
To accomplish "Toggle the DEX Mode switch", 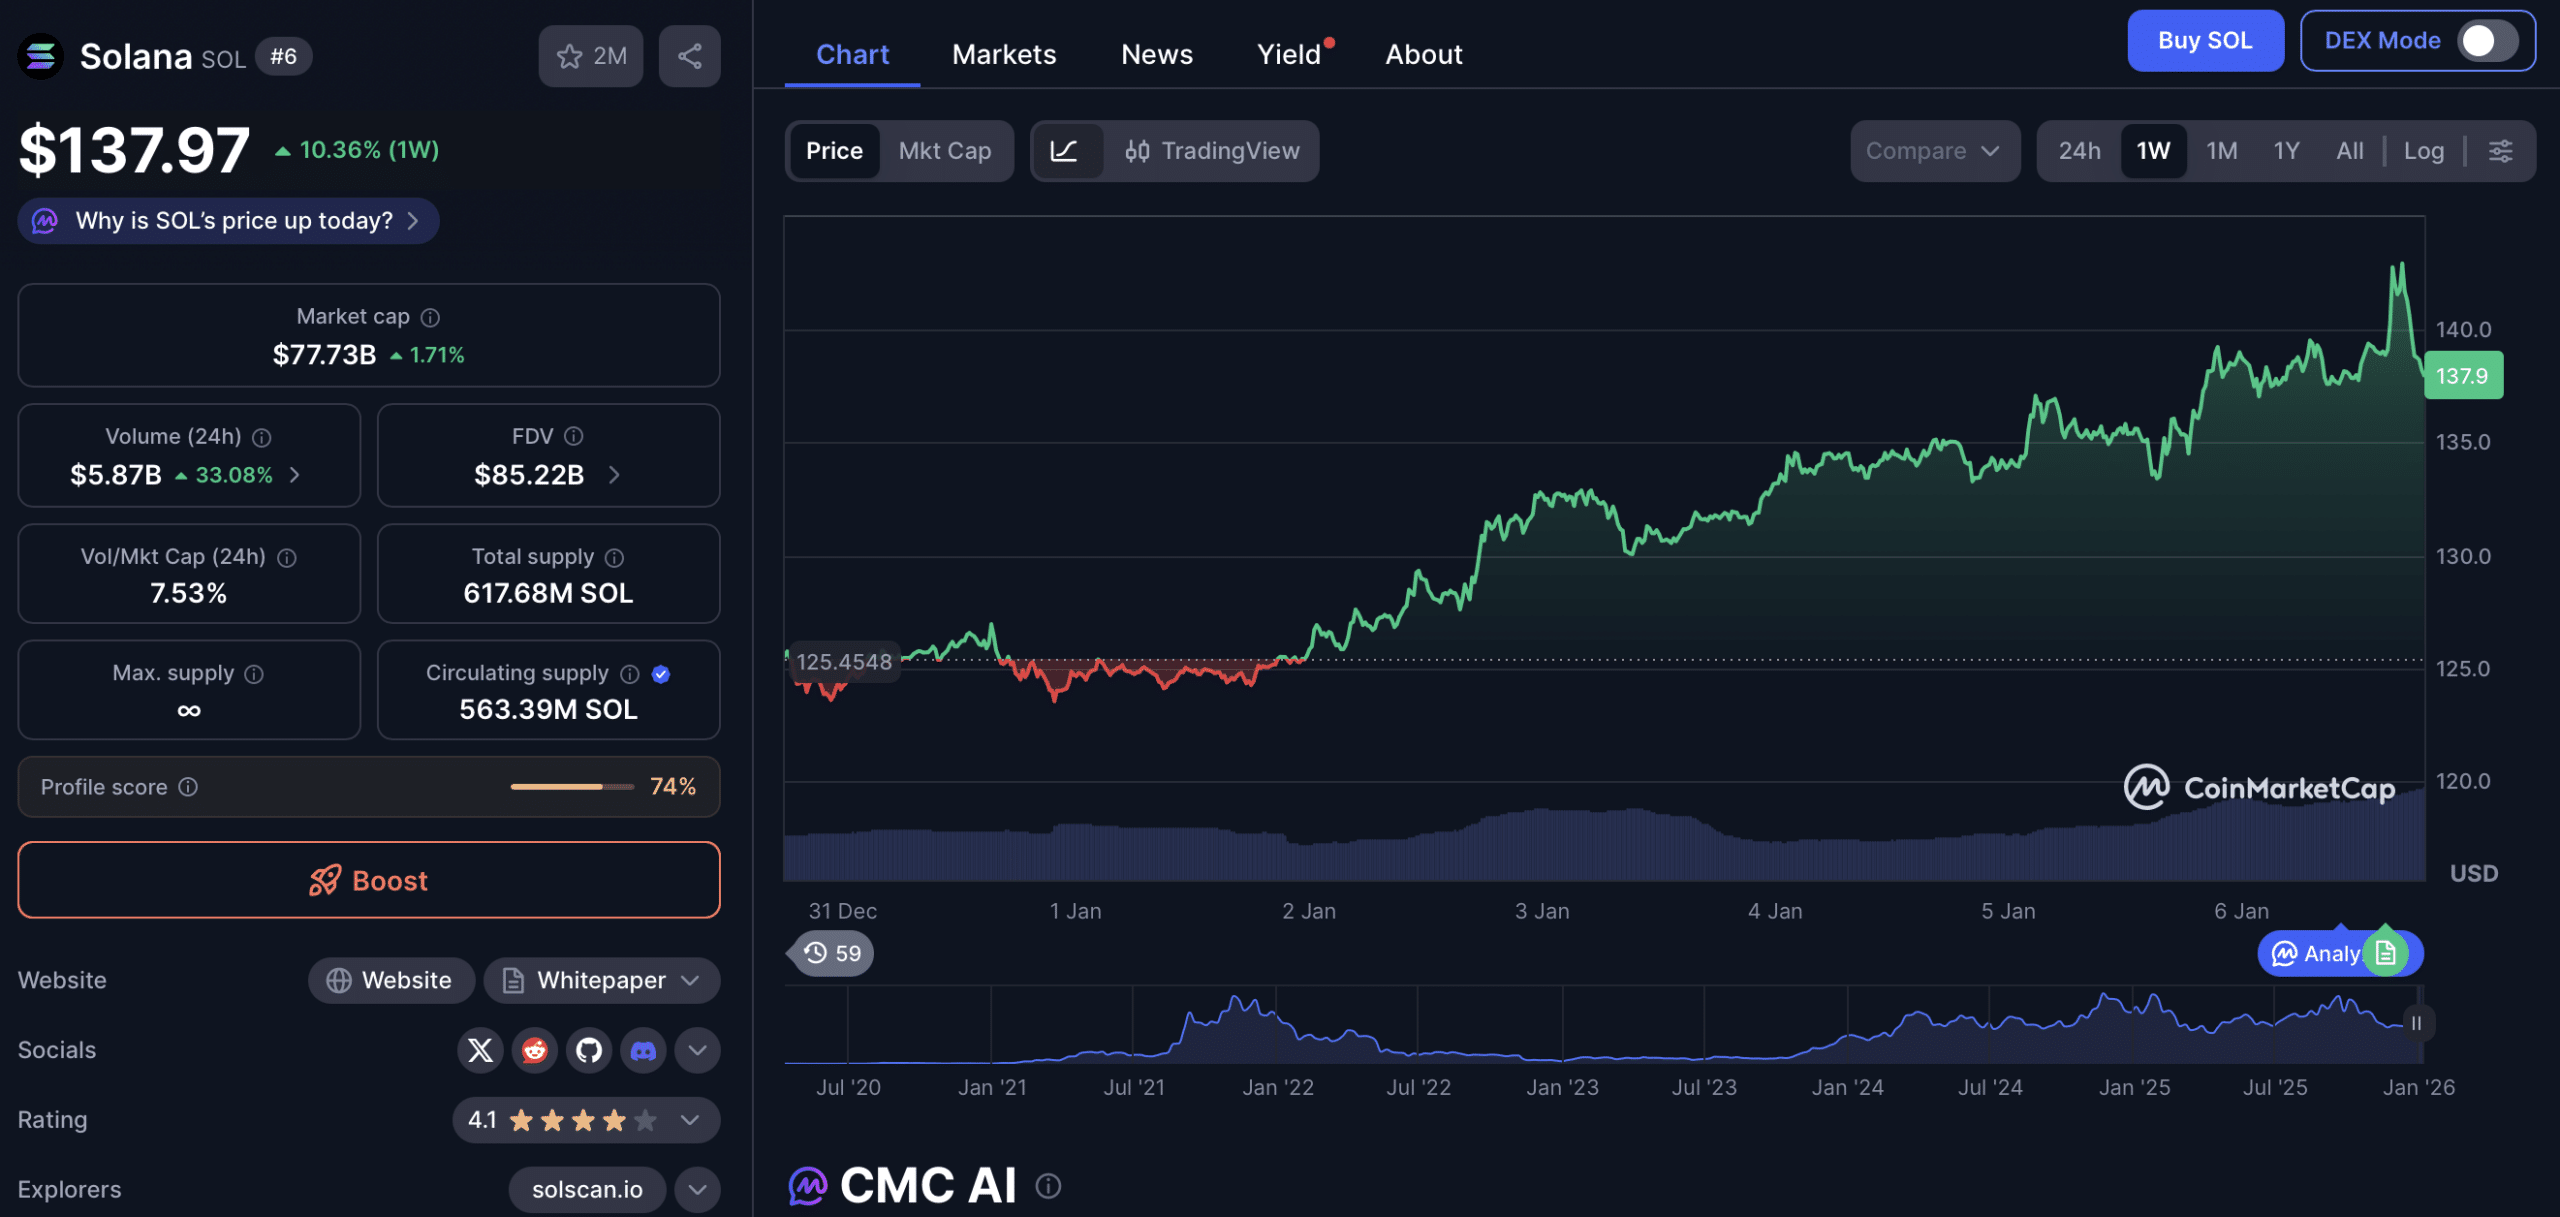I will pyautogui.click(x=2487, y=41).
